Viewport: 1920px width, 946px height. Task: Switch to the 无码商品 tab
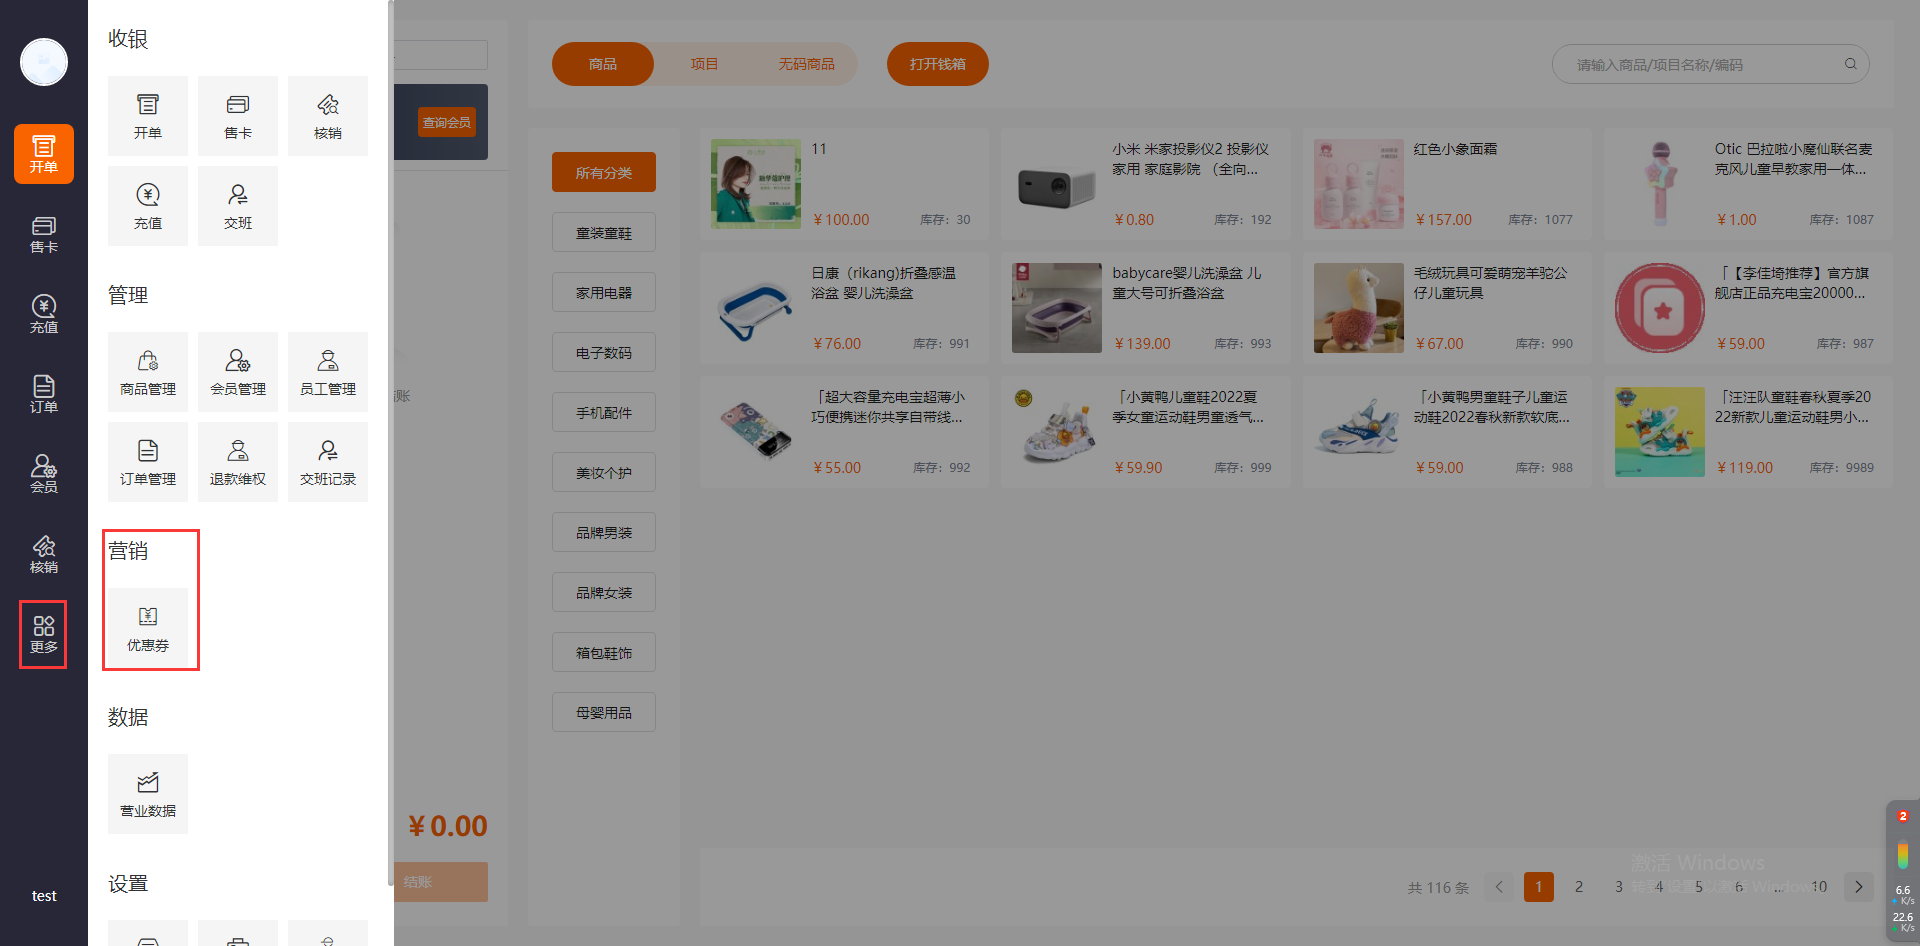point(806,64)
